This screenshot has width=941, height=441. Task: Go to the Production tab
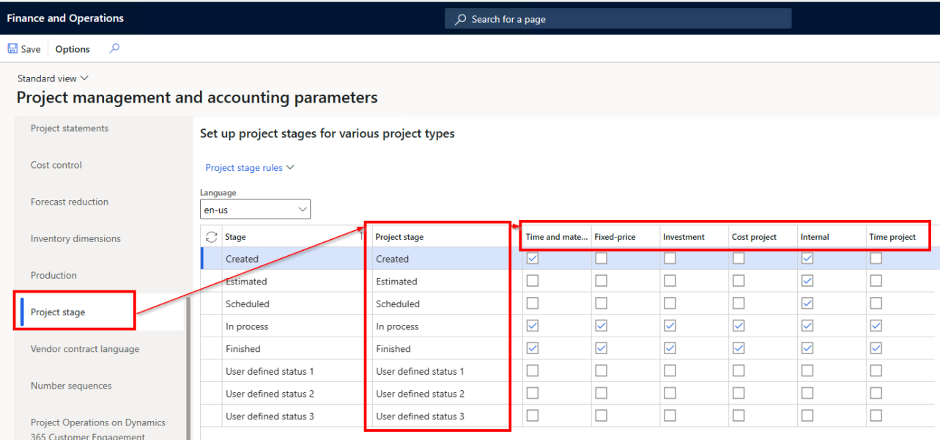coord(53,275)
